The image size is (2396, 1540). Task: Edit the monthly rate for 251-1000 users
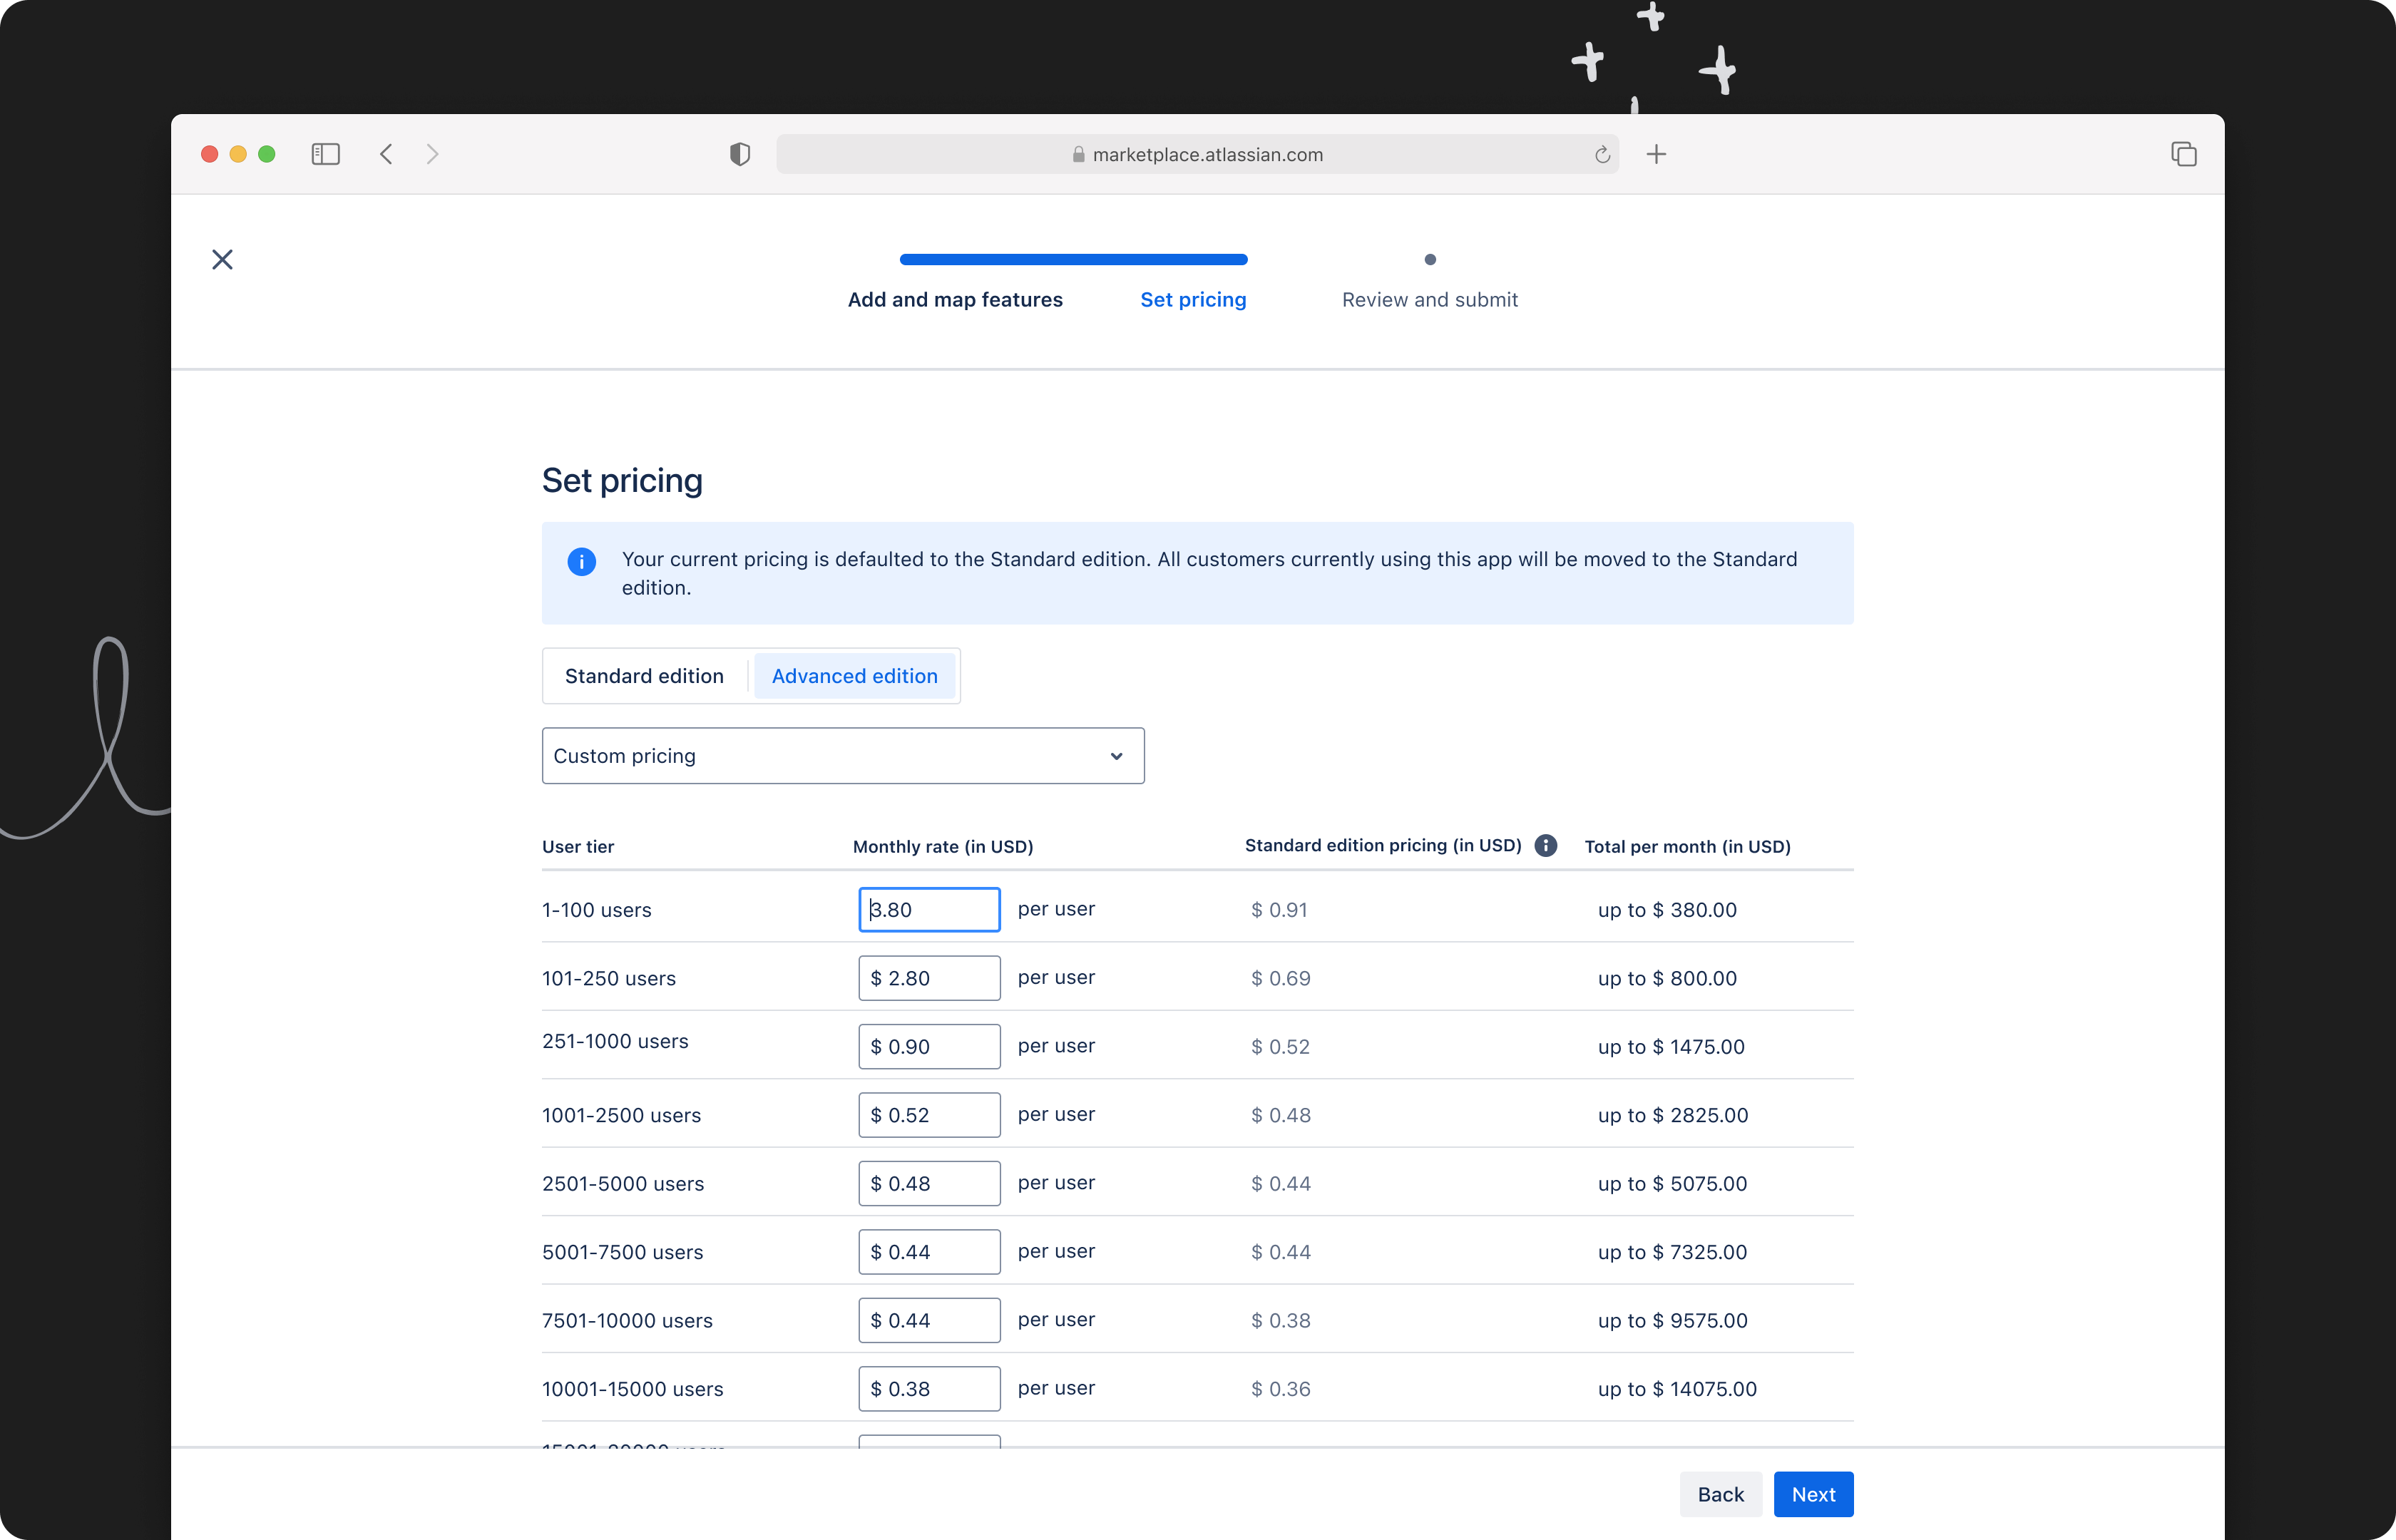tap(929, 1047)
